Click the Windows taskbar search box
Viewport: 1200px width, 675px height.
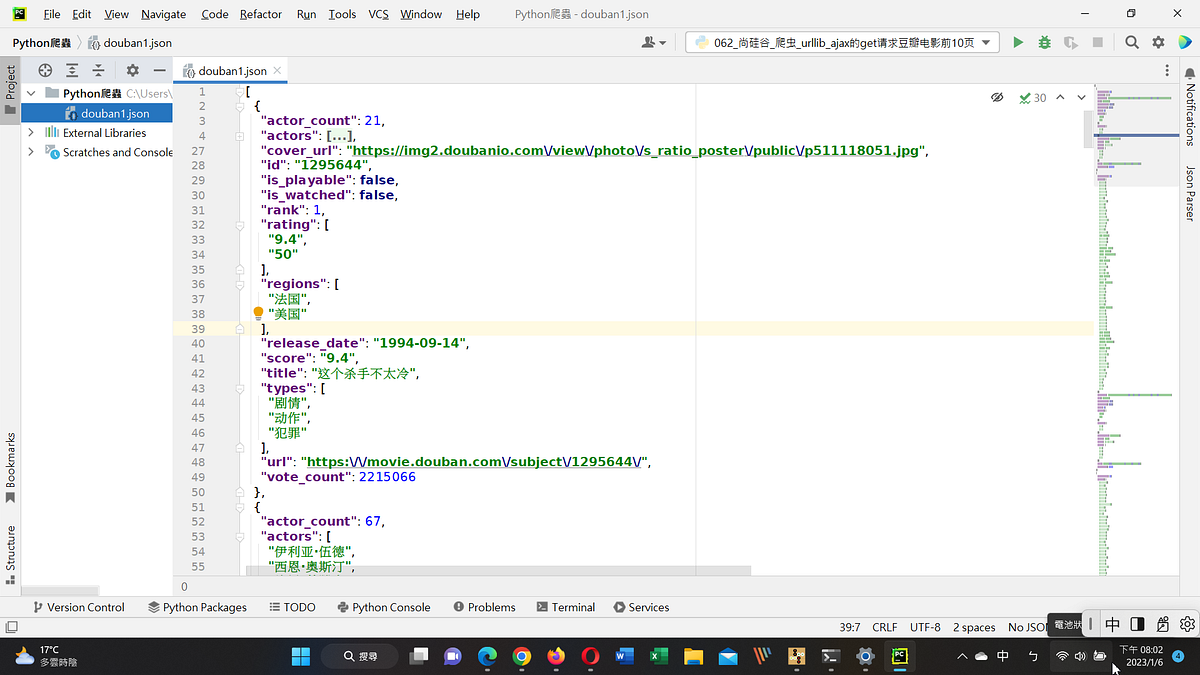tap(359, 657)
